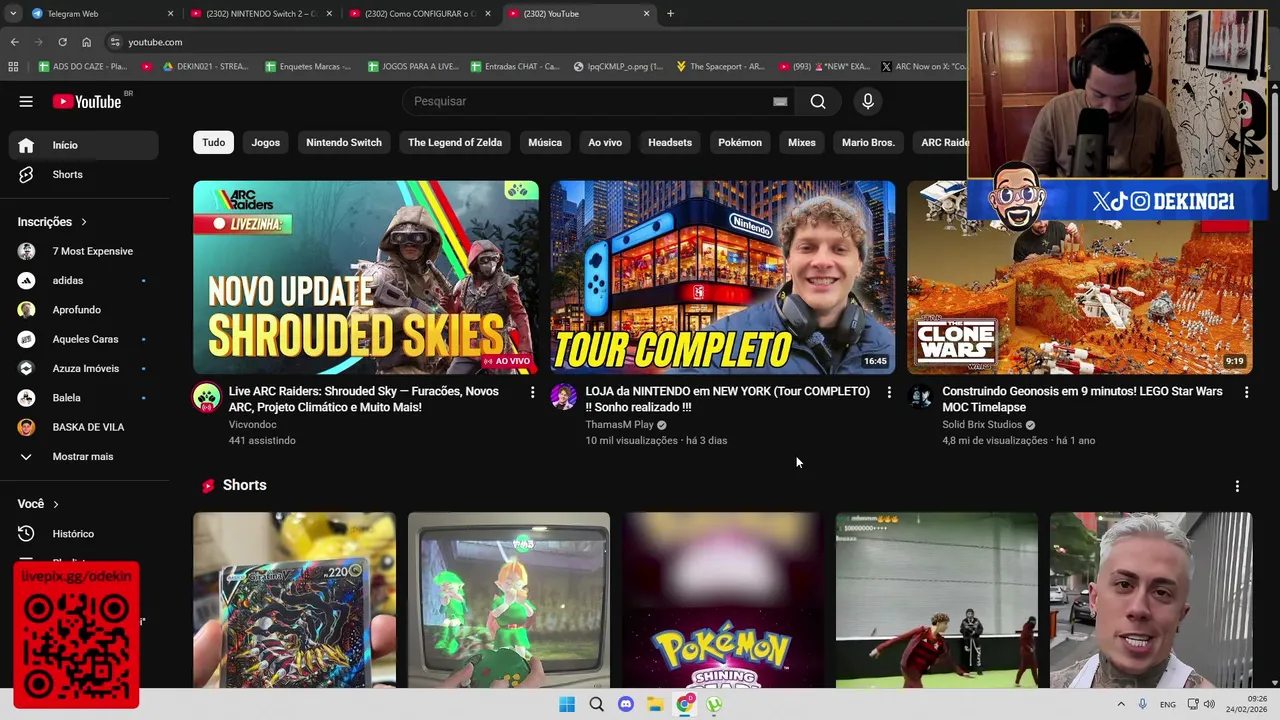Image resolution: width=1280 pixels, height=720 pixels.
Task: Go to Início in the sidebar
Action: [x=84, y=145]
